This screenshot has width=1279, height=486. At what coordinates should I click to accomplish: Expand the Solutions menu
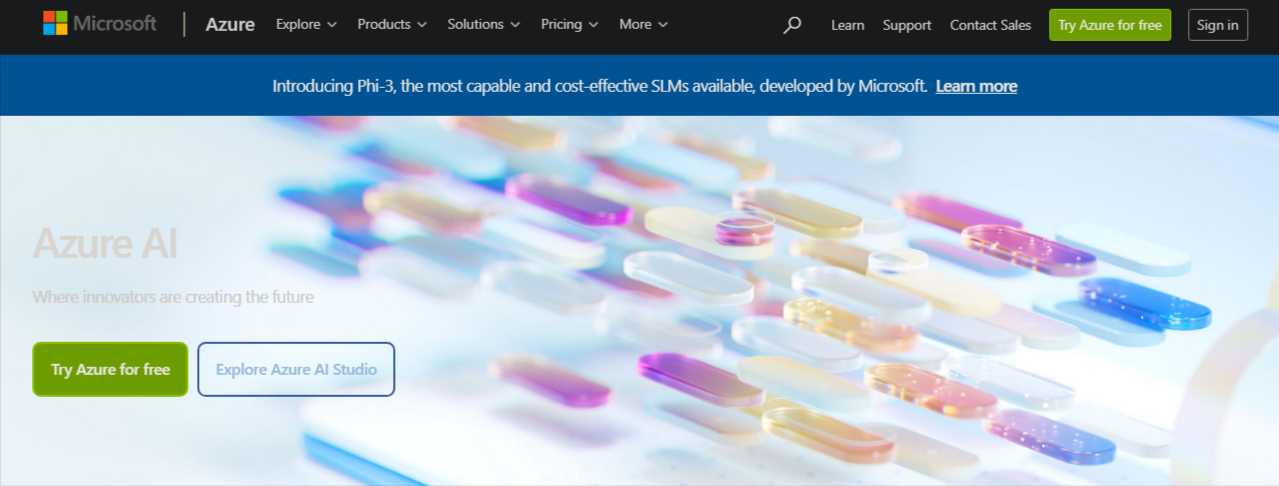484,24
